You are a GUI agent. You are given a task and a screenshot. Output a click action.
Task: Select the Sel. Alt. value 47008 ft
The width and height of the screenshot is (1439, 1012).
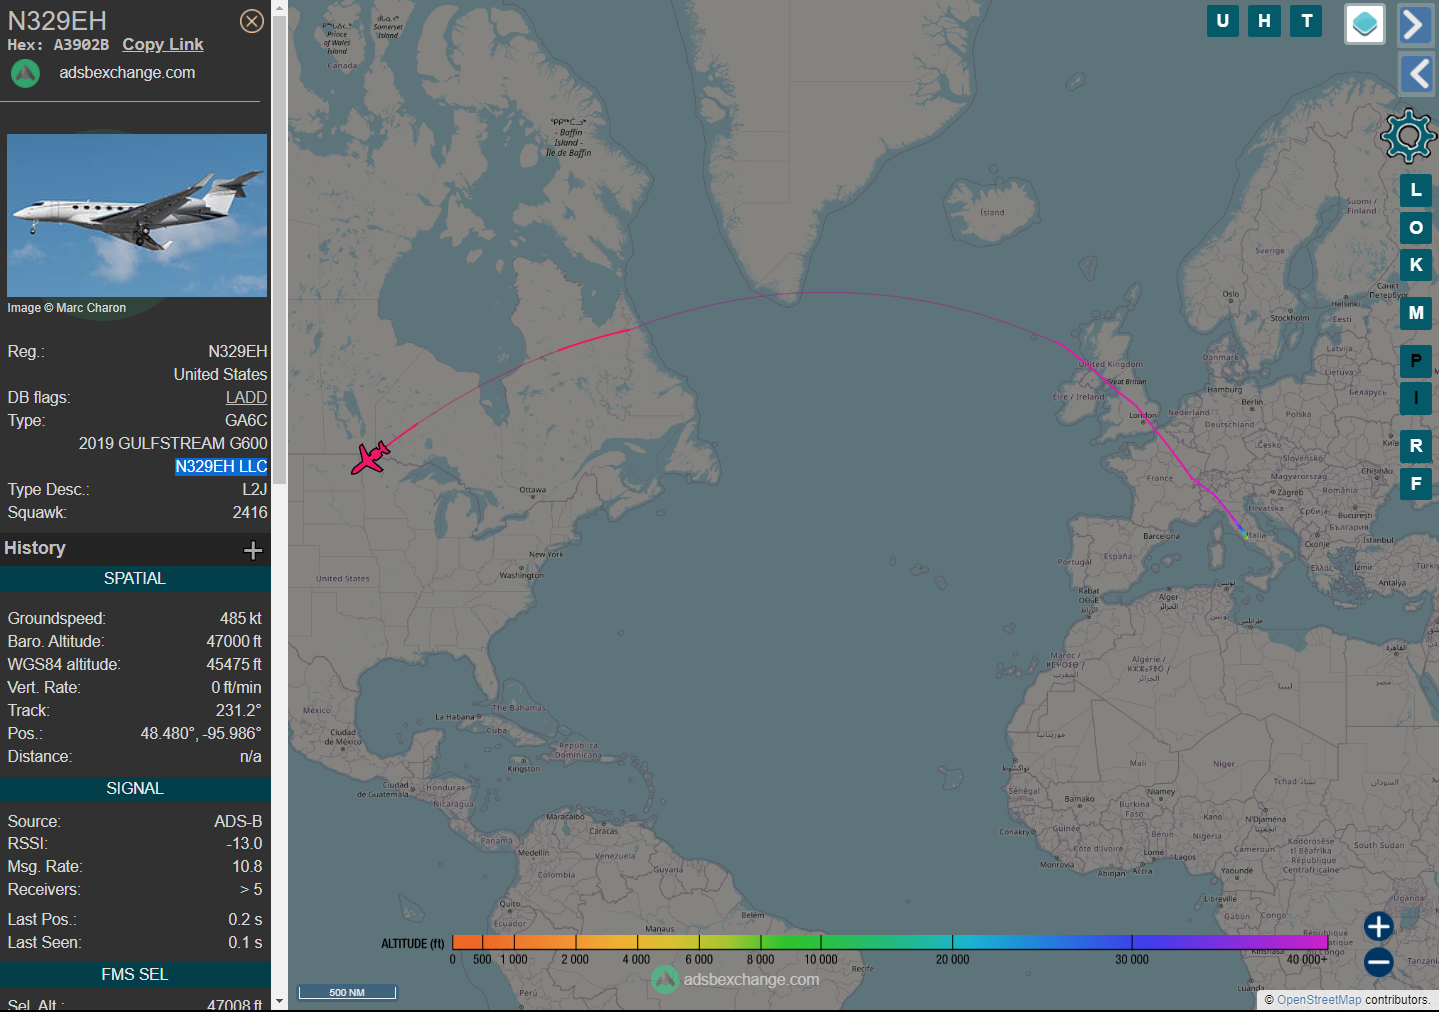click(x=234, y=1004)
